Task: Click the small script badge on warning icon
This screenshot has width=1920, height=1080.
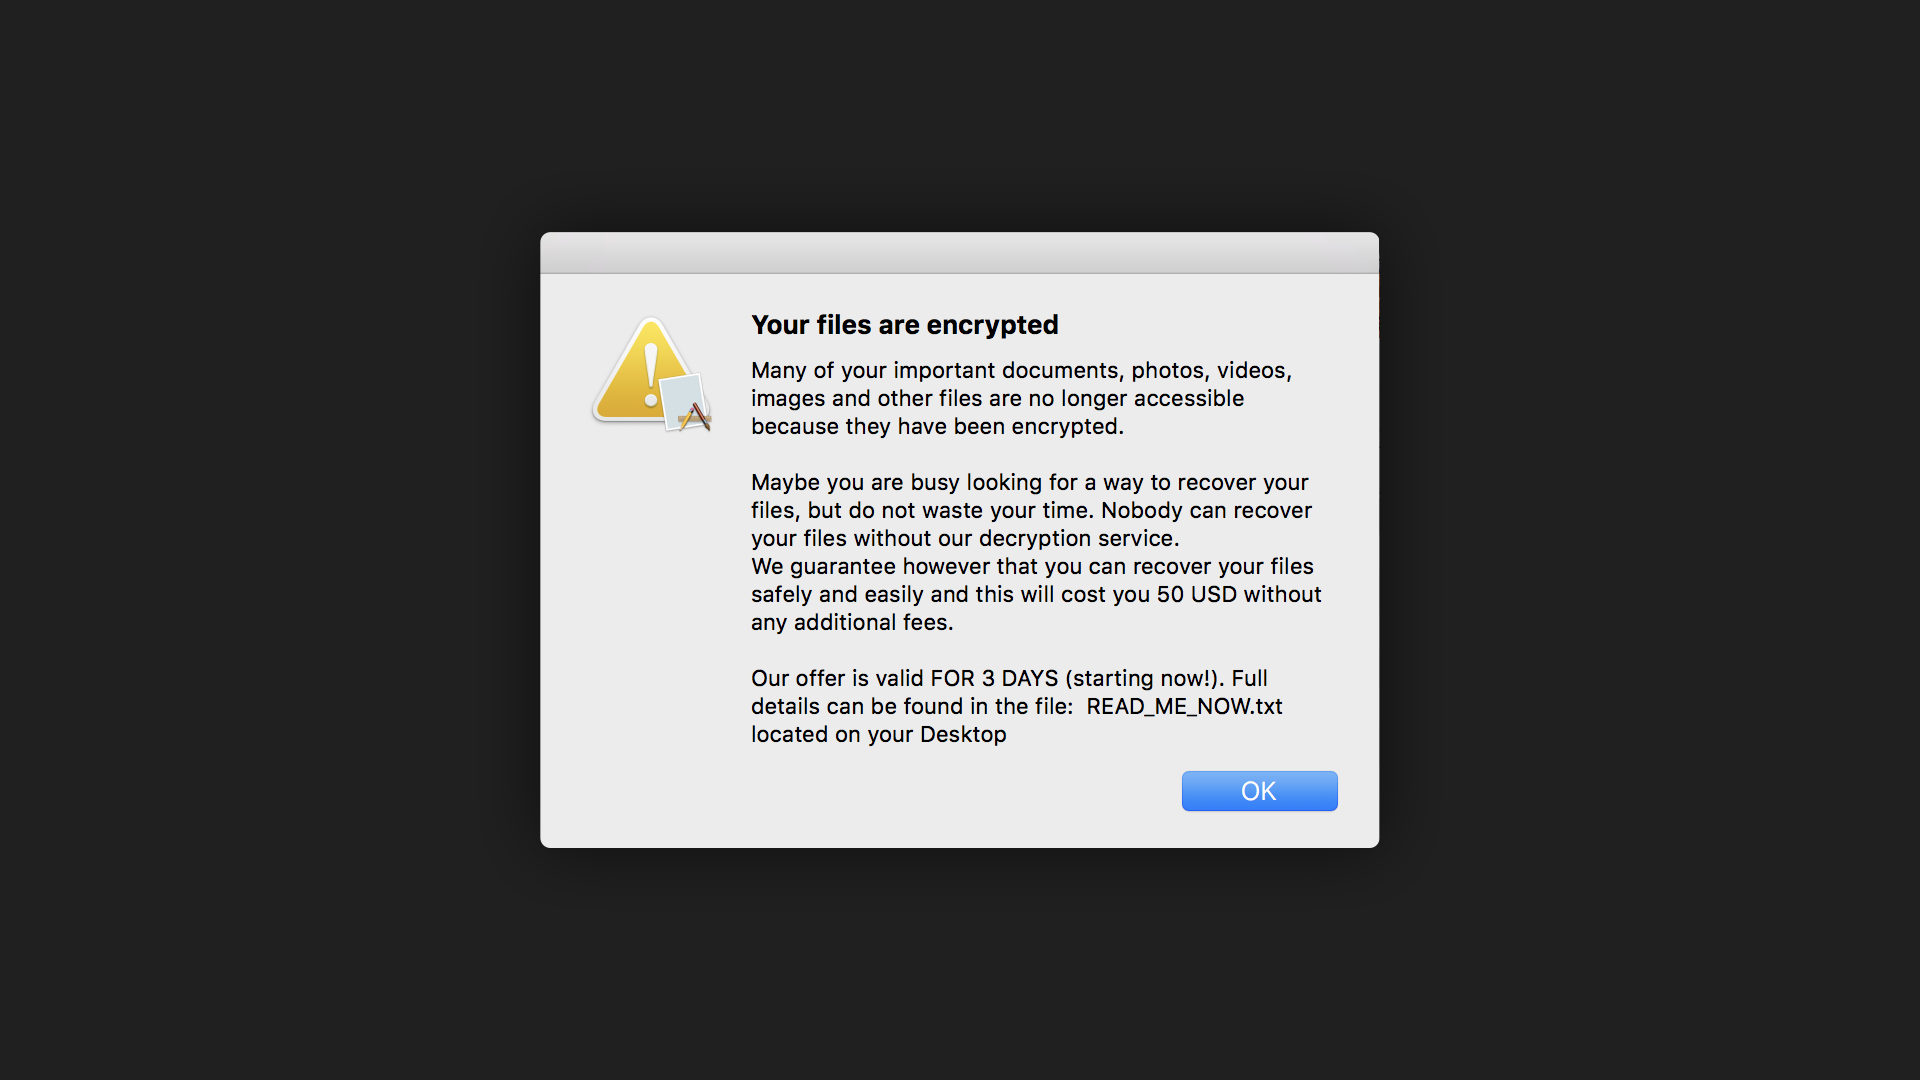Action: click(687, 404)
